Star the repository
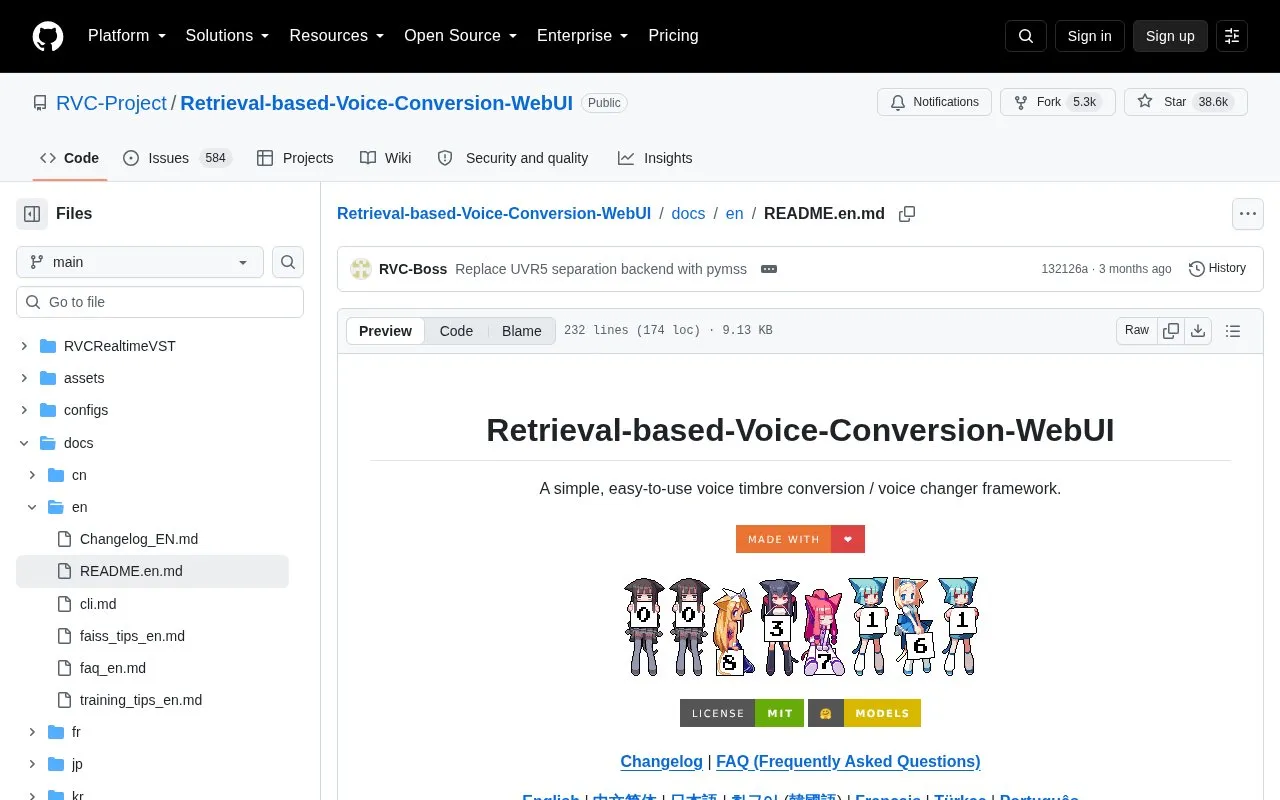 [1186, 102]
